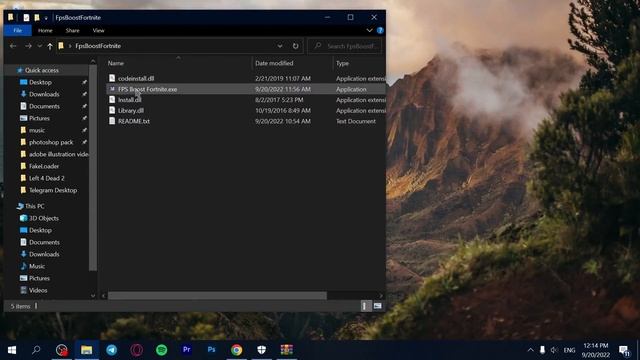Click the Properties icon in title bar

[26, 18]
